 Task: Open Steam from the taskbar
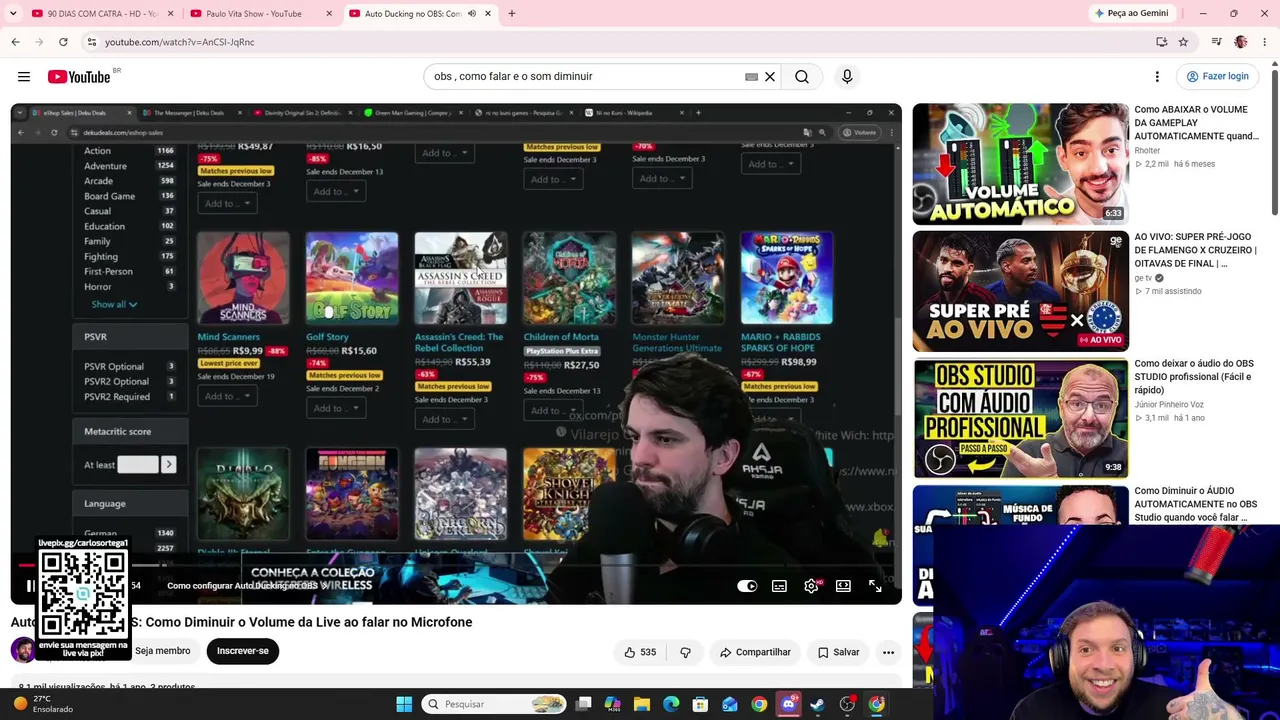tap(817, 704)
